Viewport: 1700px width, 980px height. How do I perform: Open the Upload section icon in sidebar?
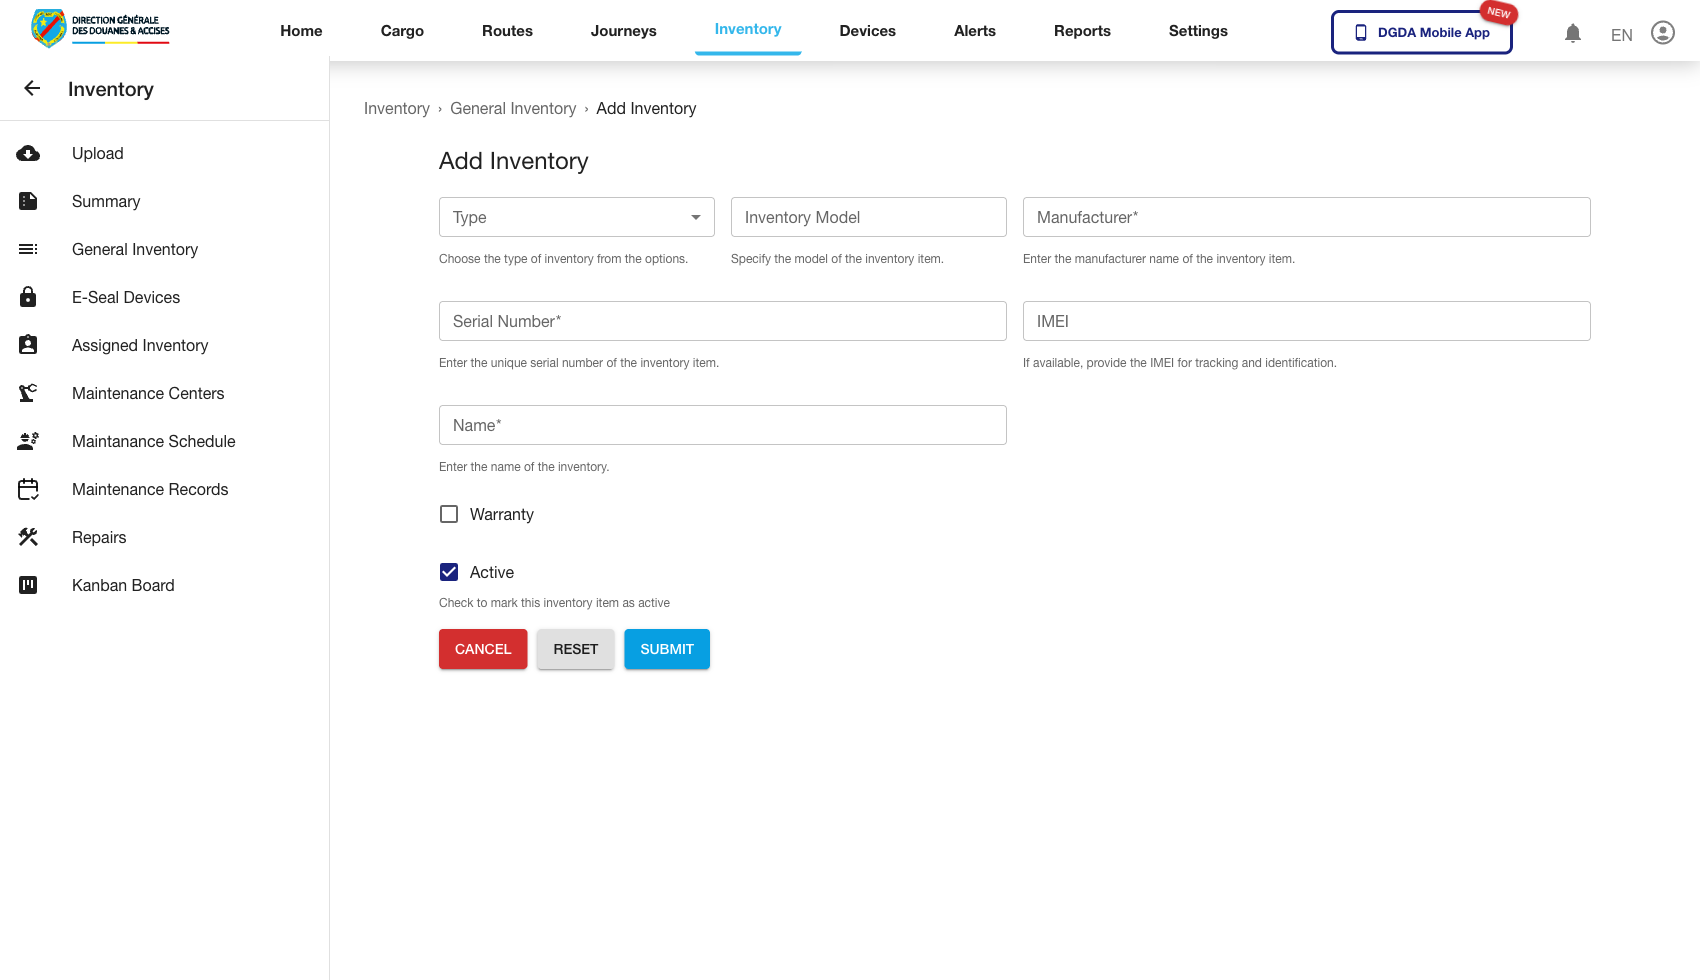click(x=28, y=153)
